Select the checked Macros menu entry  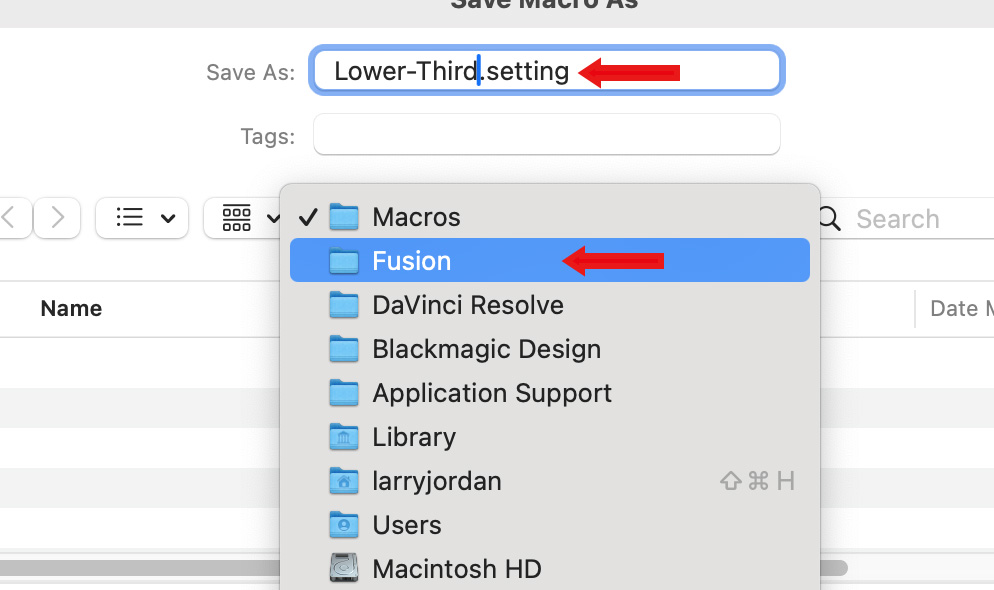416,217
